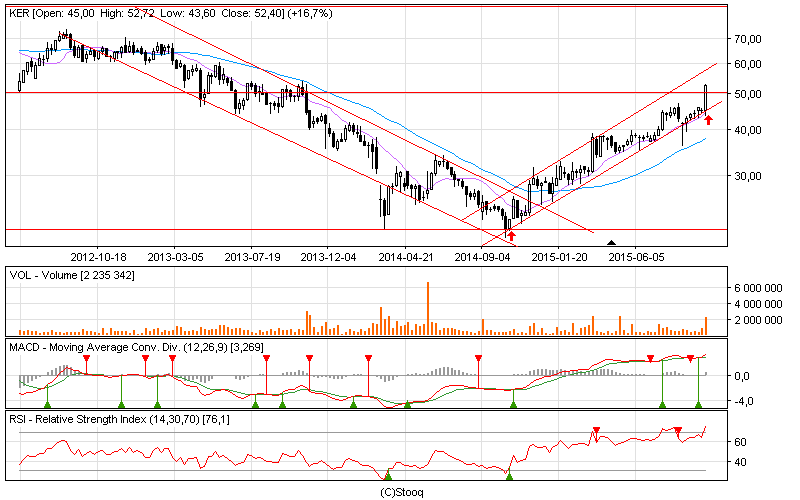Click the 2 000 000 volume axis label
800x500 pixels.
758,320
